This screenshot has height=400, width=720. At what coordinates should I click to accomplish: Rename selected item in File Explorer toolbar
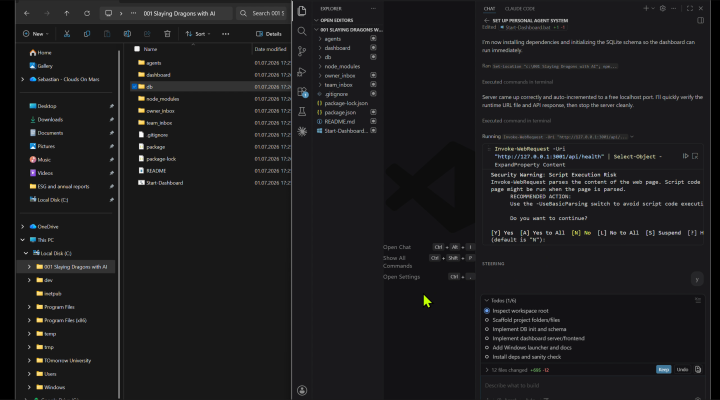(127, 34)
